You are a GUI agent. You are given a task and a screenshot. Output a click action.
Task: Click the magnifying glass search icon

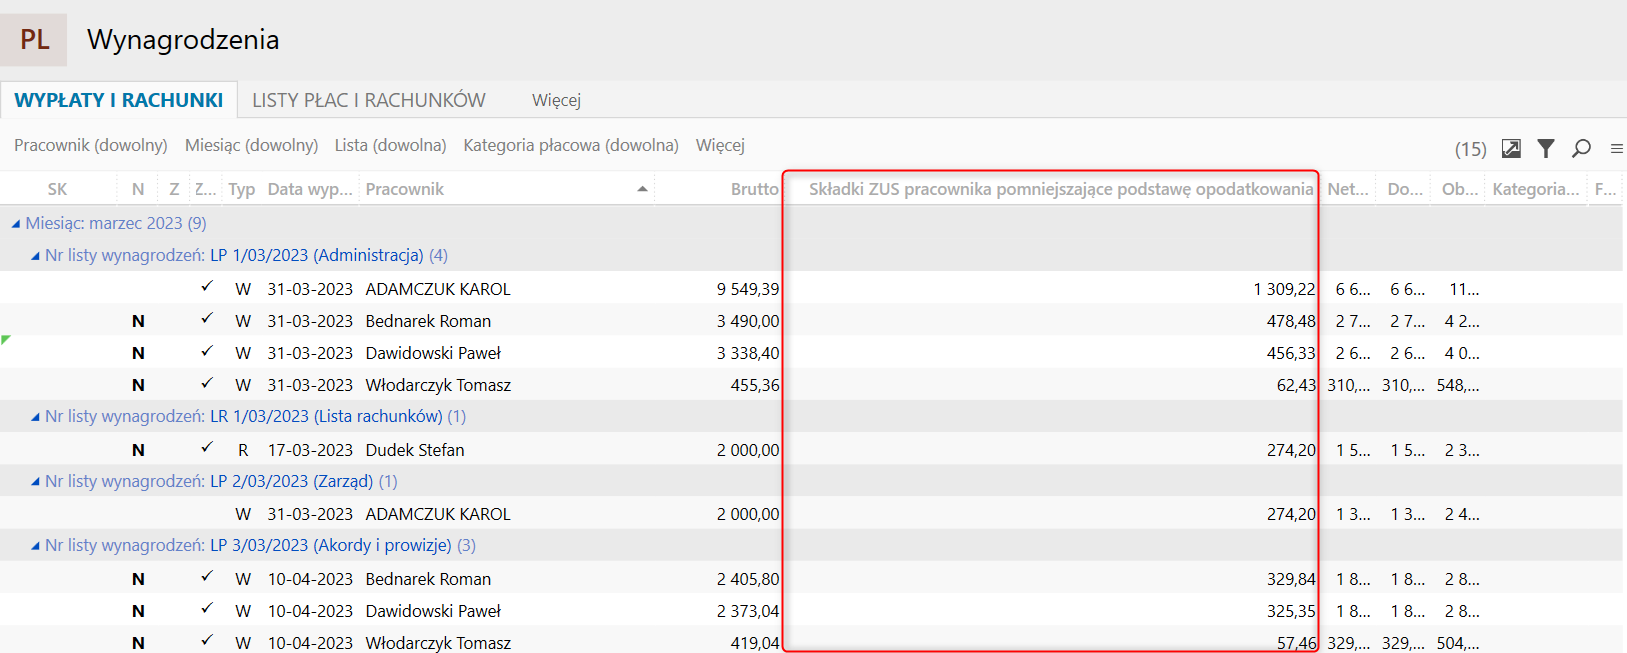tap(1581, 149)
